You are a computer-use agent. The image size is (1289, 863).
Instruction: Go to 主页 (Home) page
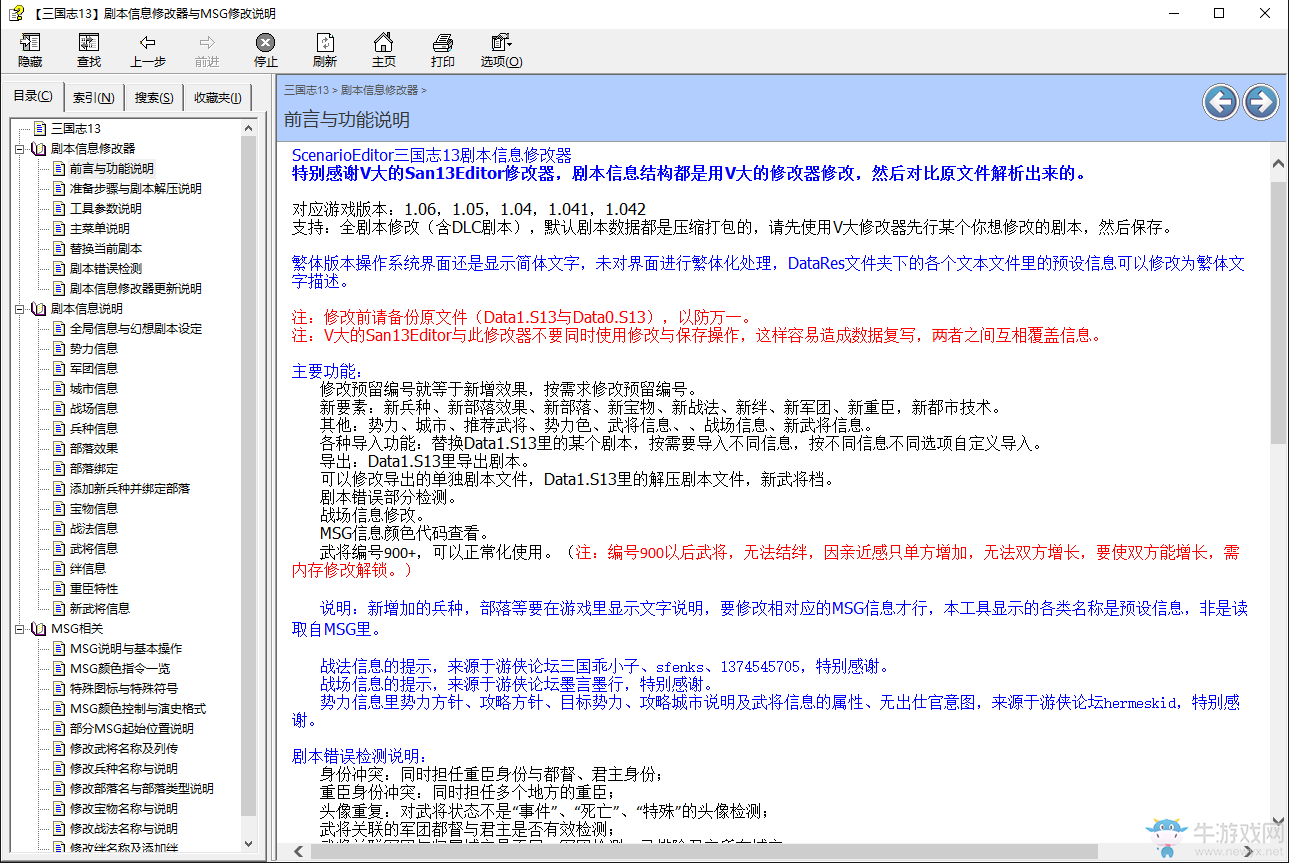point(384,50)
